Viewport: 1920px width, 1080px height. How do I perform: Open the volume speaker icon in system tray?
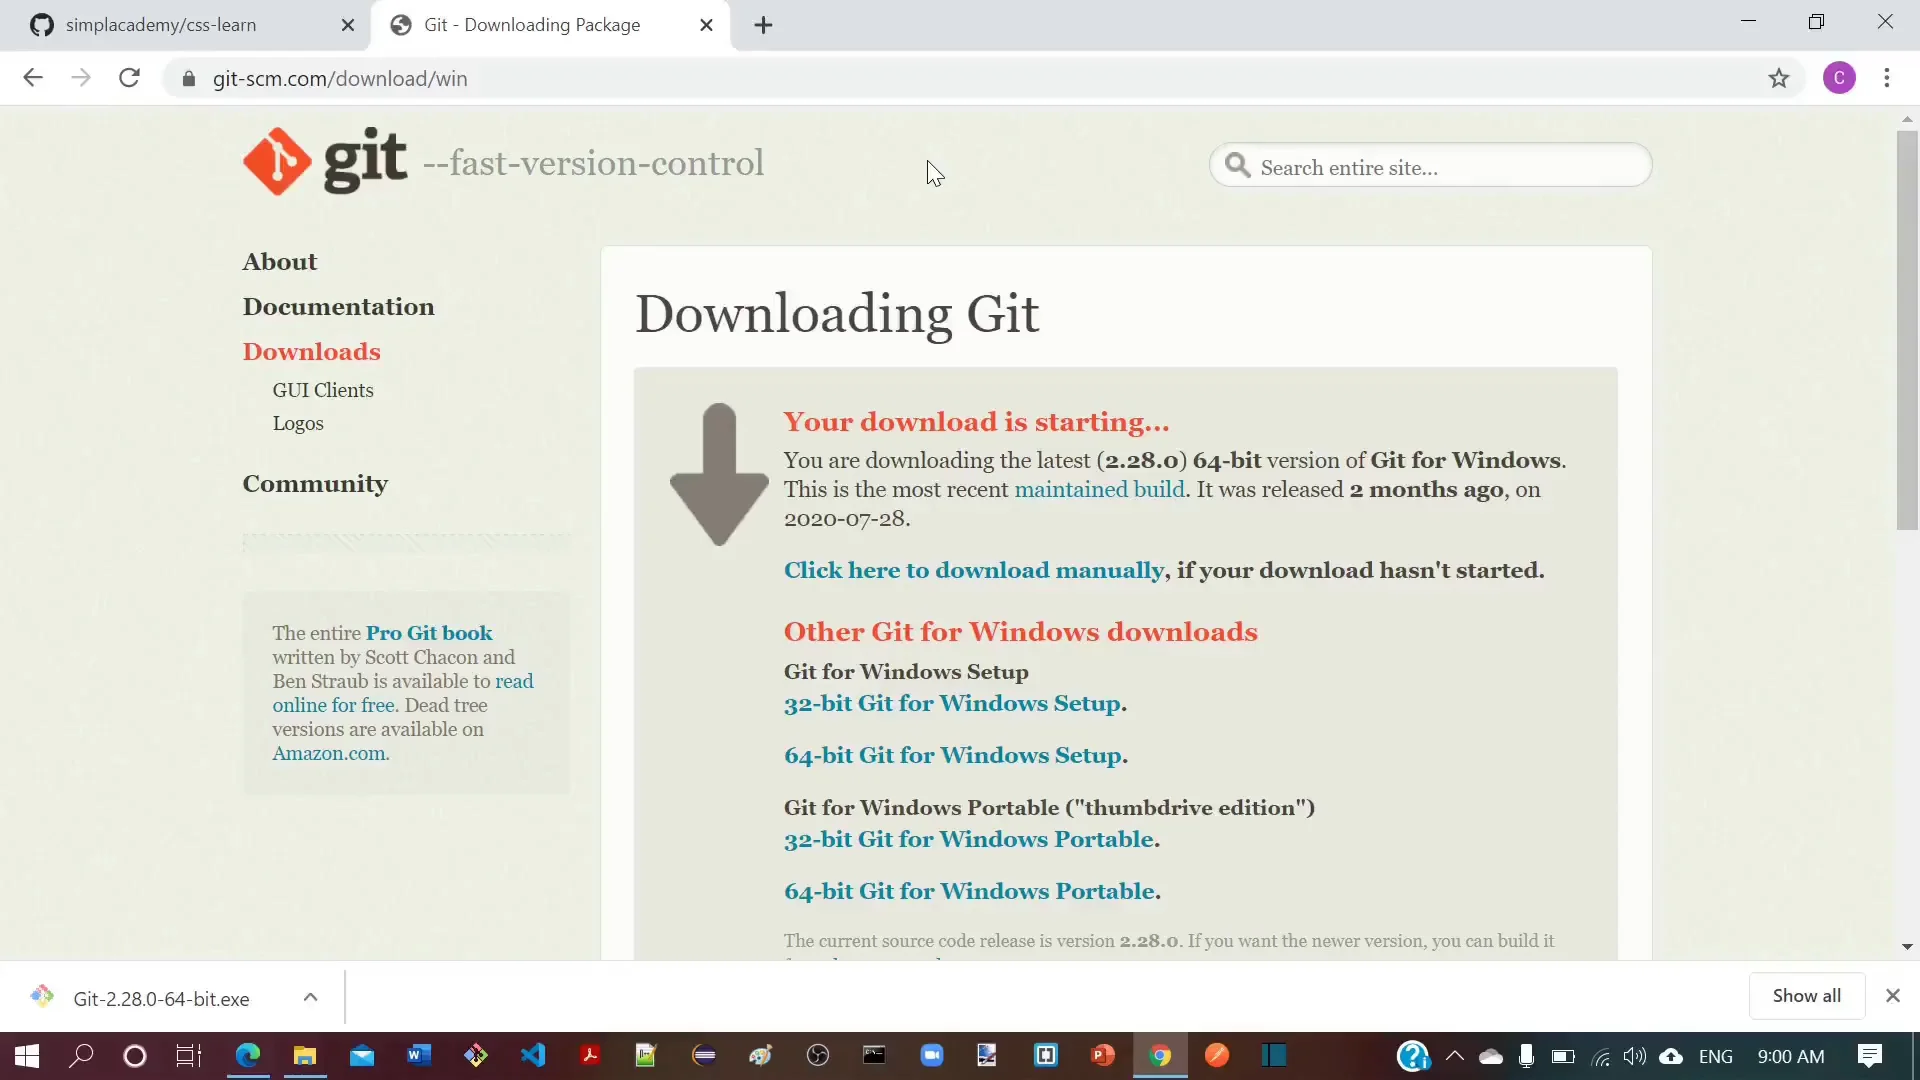pos(1634,1057)
